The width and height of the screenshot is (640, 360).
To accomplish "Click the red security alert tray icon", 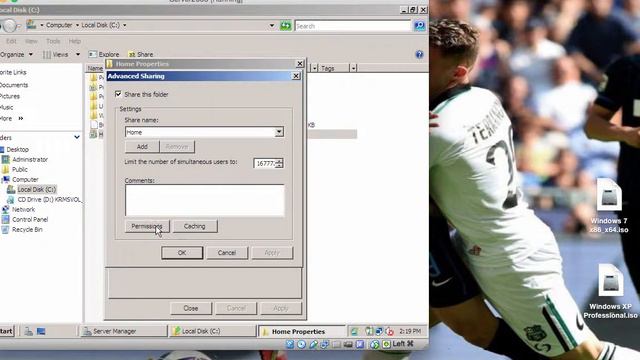I will 389,331.
